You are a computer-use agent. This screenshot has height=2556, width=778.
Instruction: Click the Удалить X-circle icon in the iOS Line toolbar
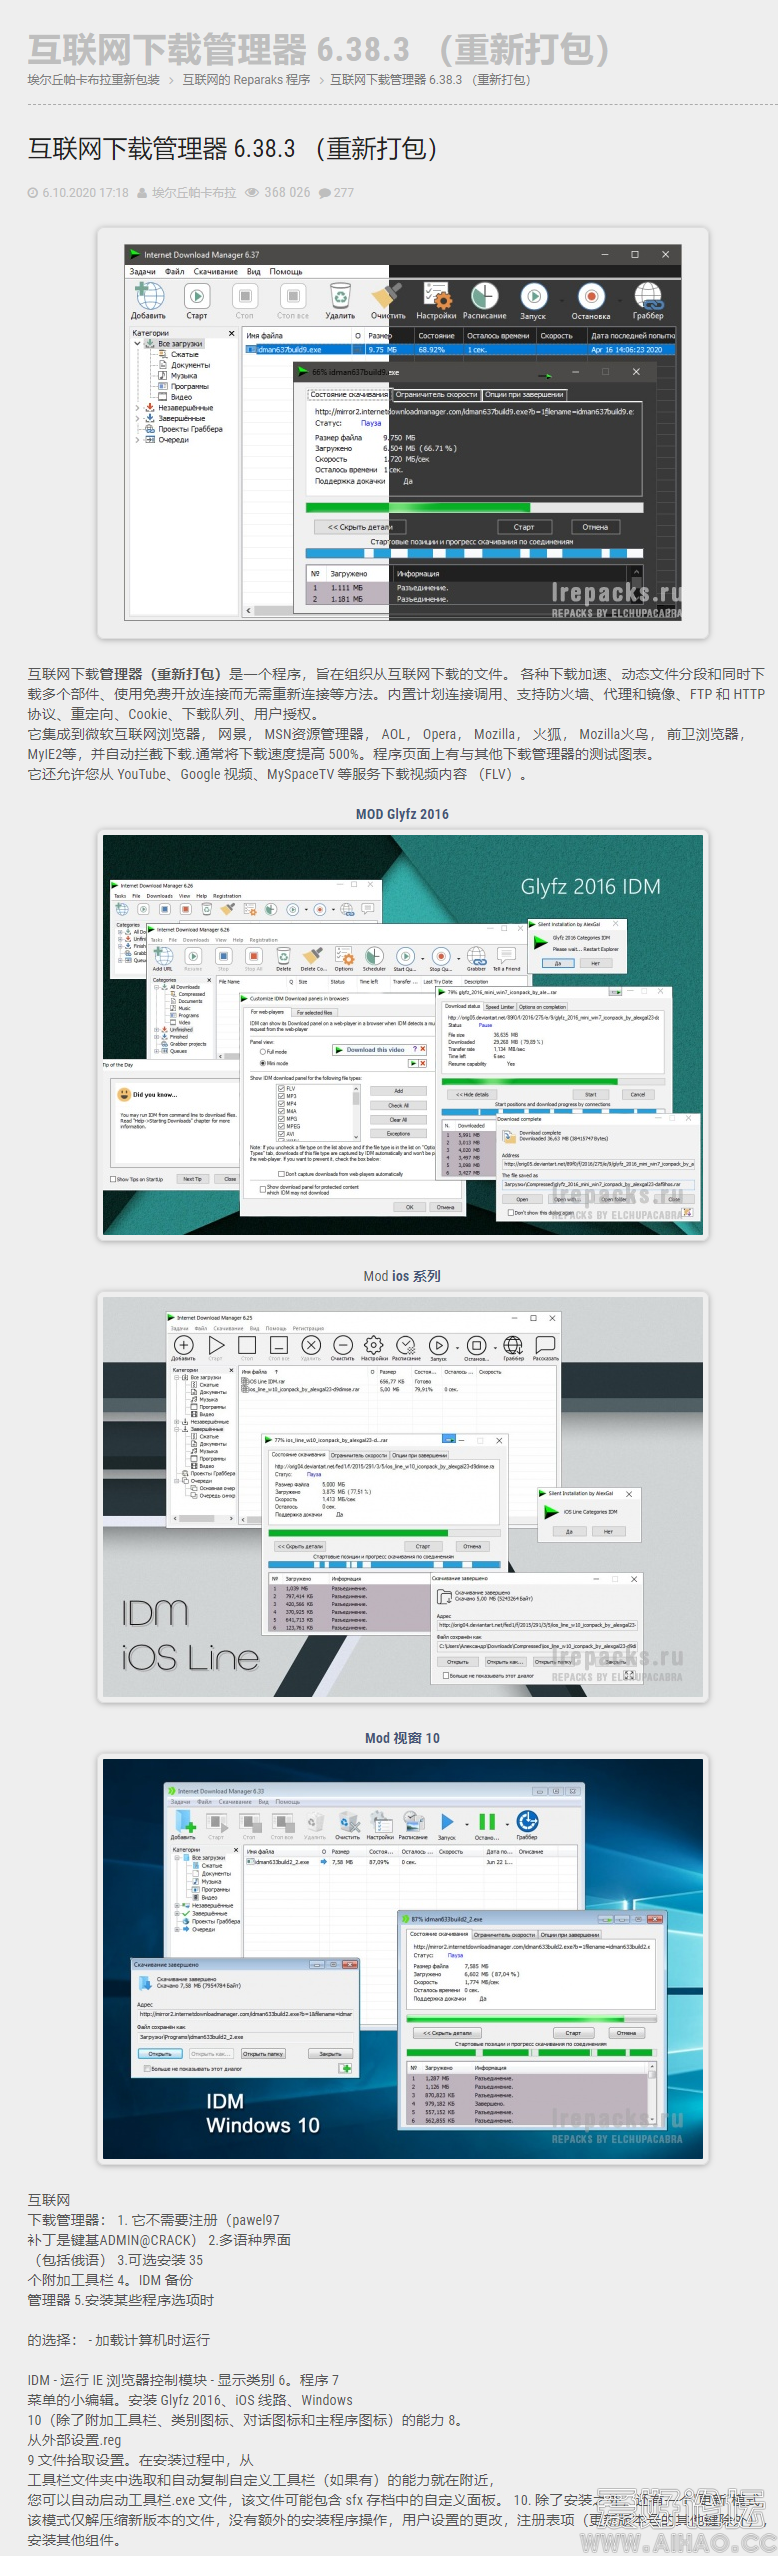pos(311,1345)
